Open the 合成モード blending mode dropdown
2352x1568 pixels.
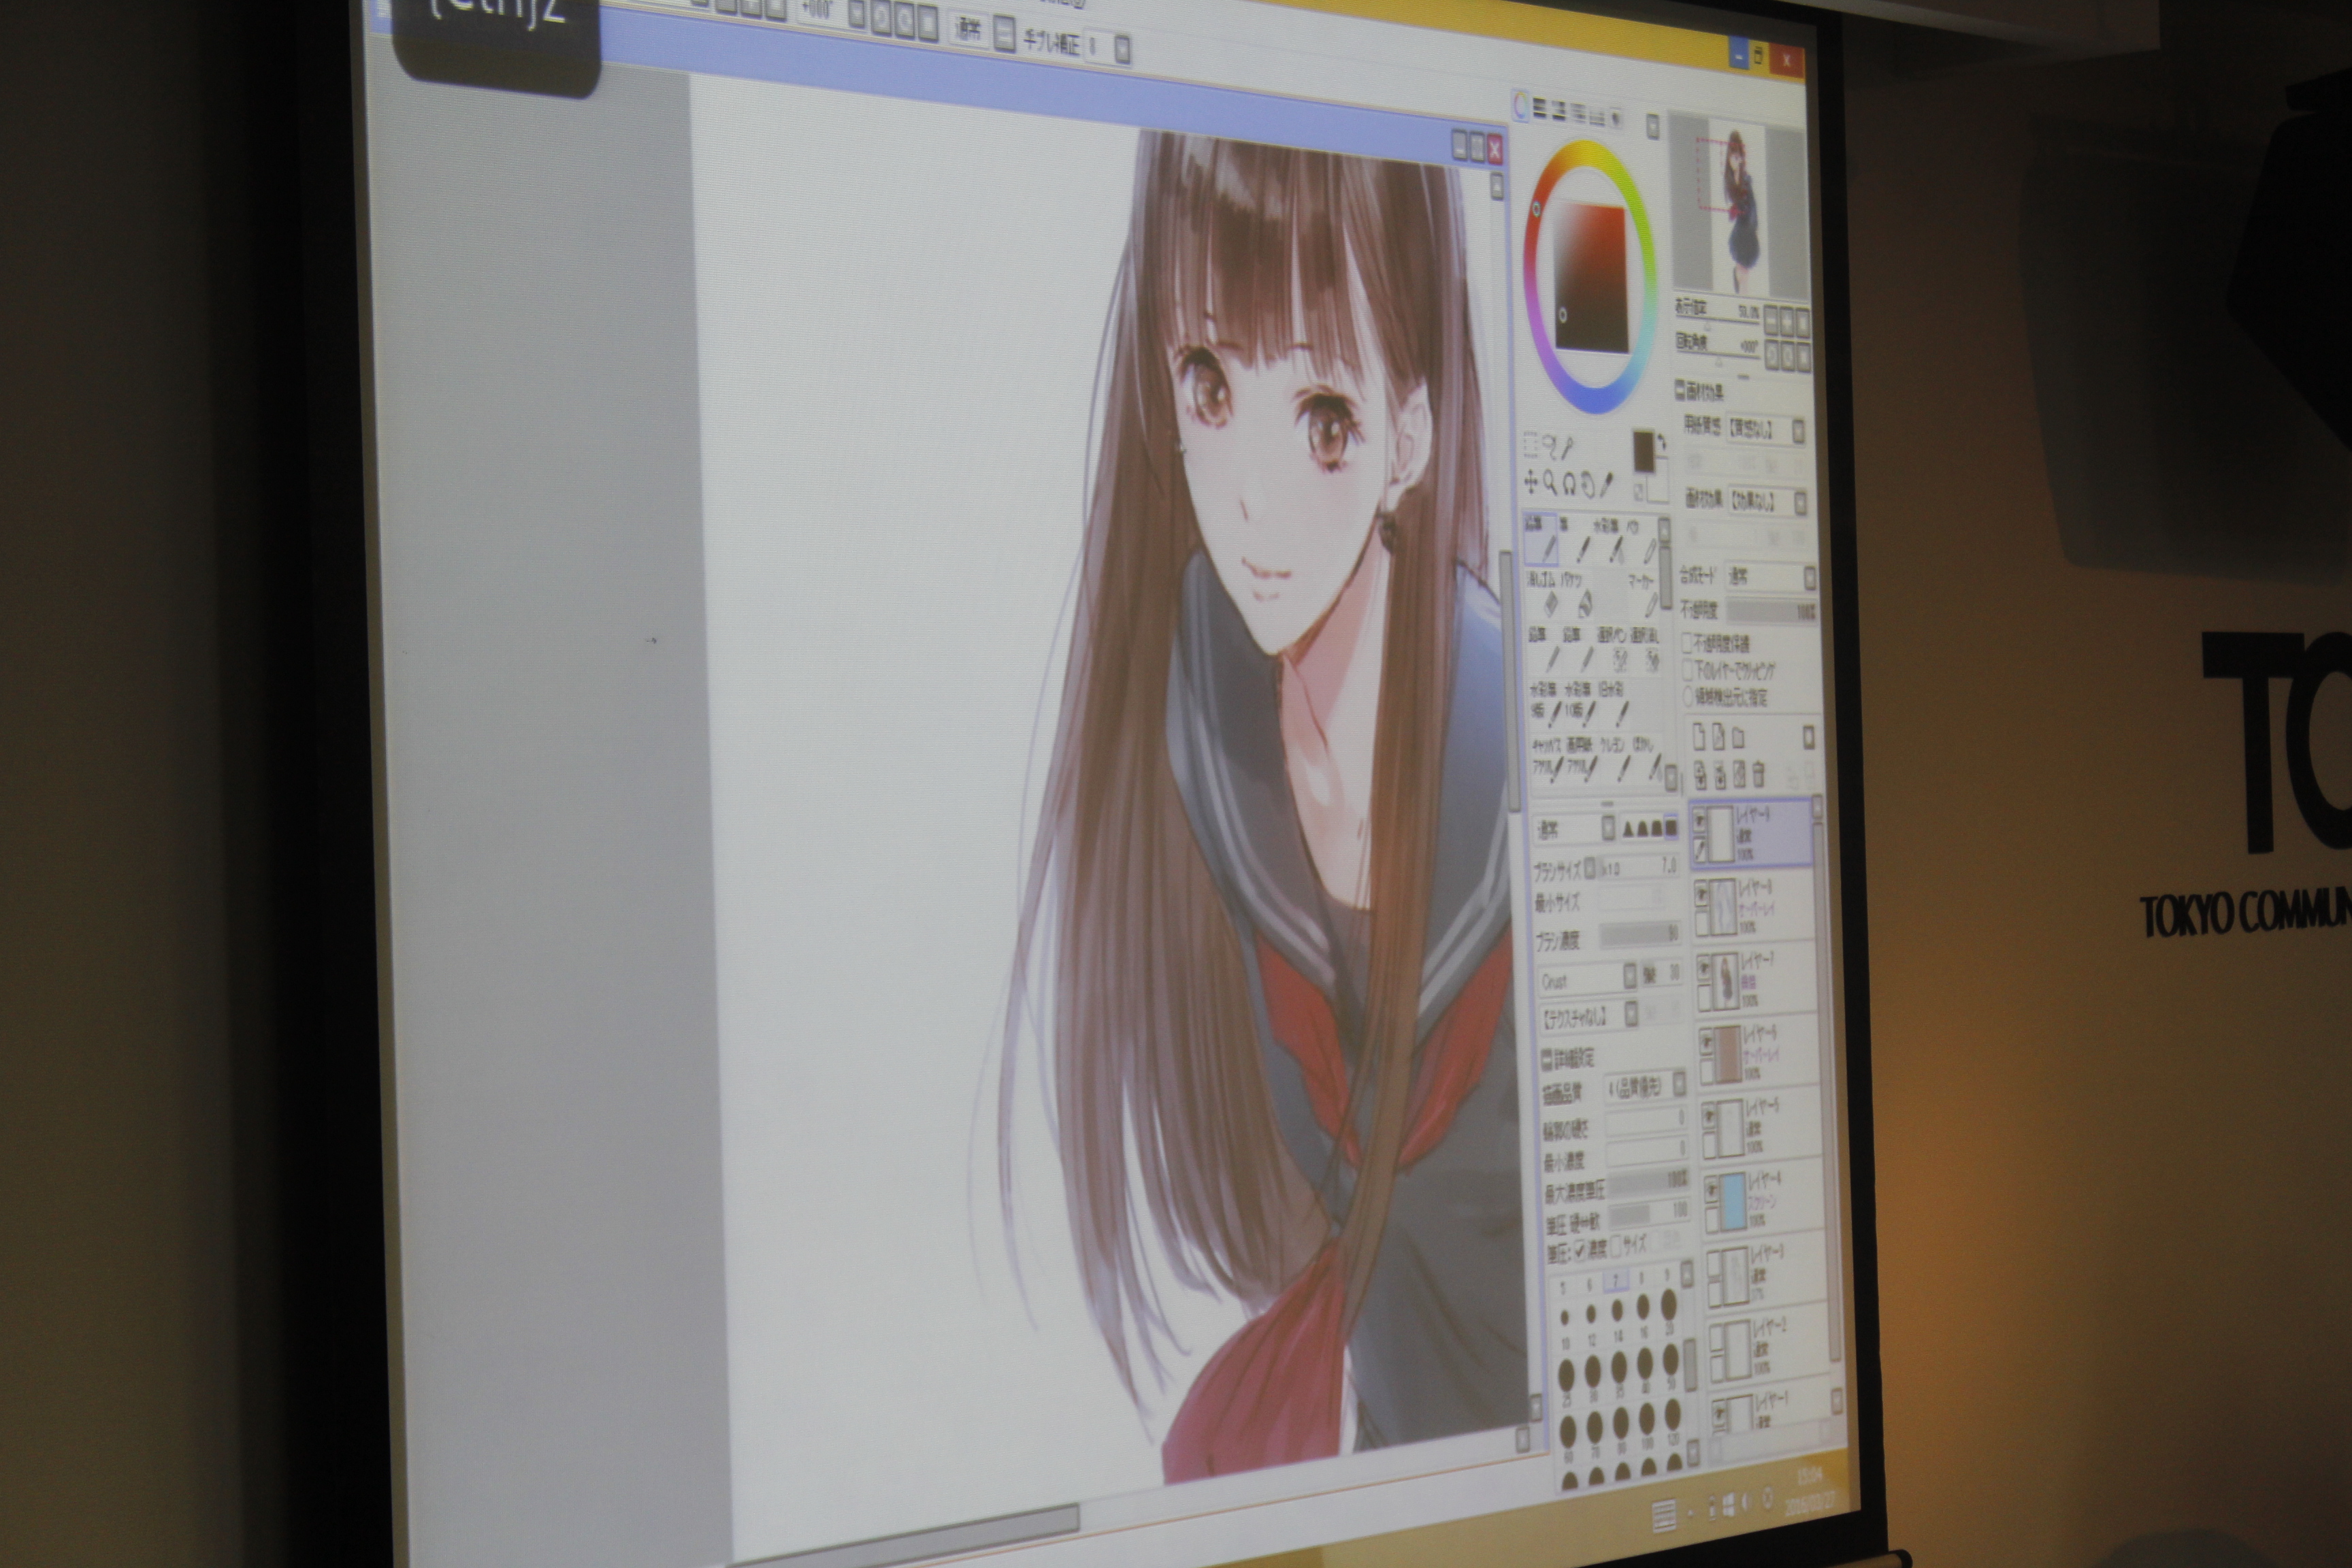pyautogui.click(x=1771, y=578)
